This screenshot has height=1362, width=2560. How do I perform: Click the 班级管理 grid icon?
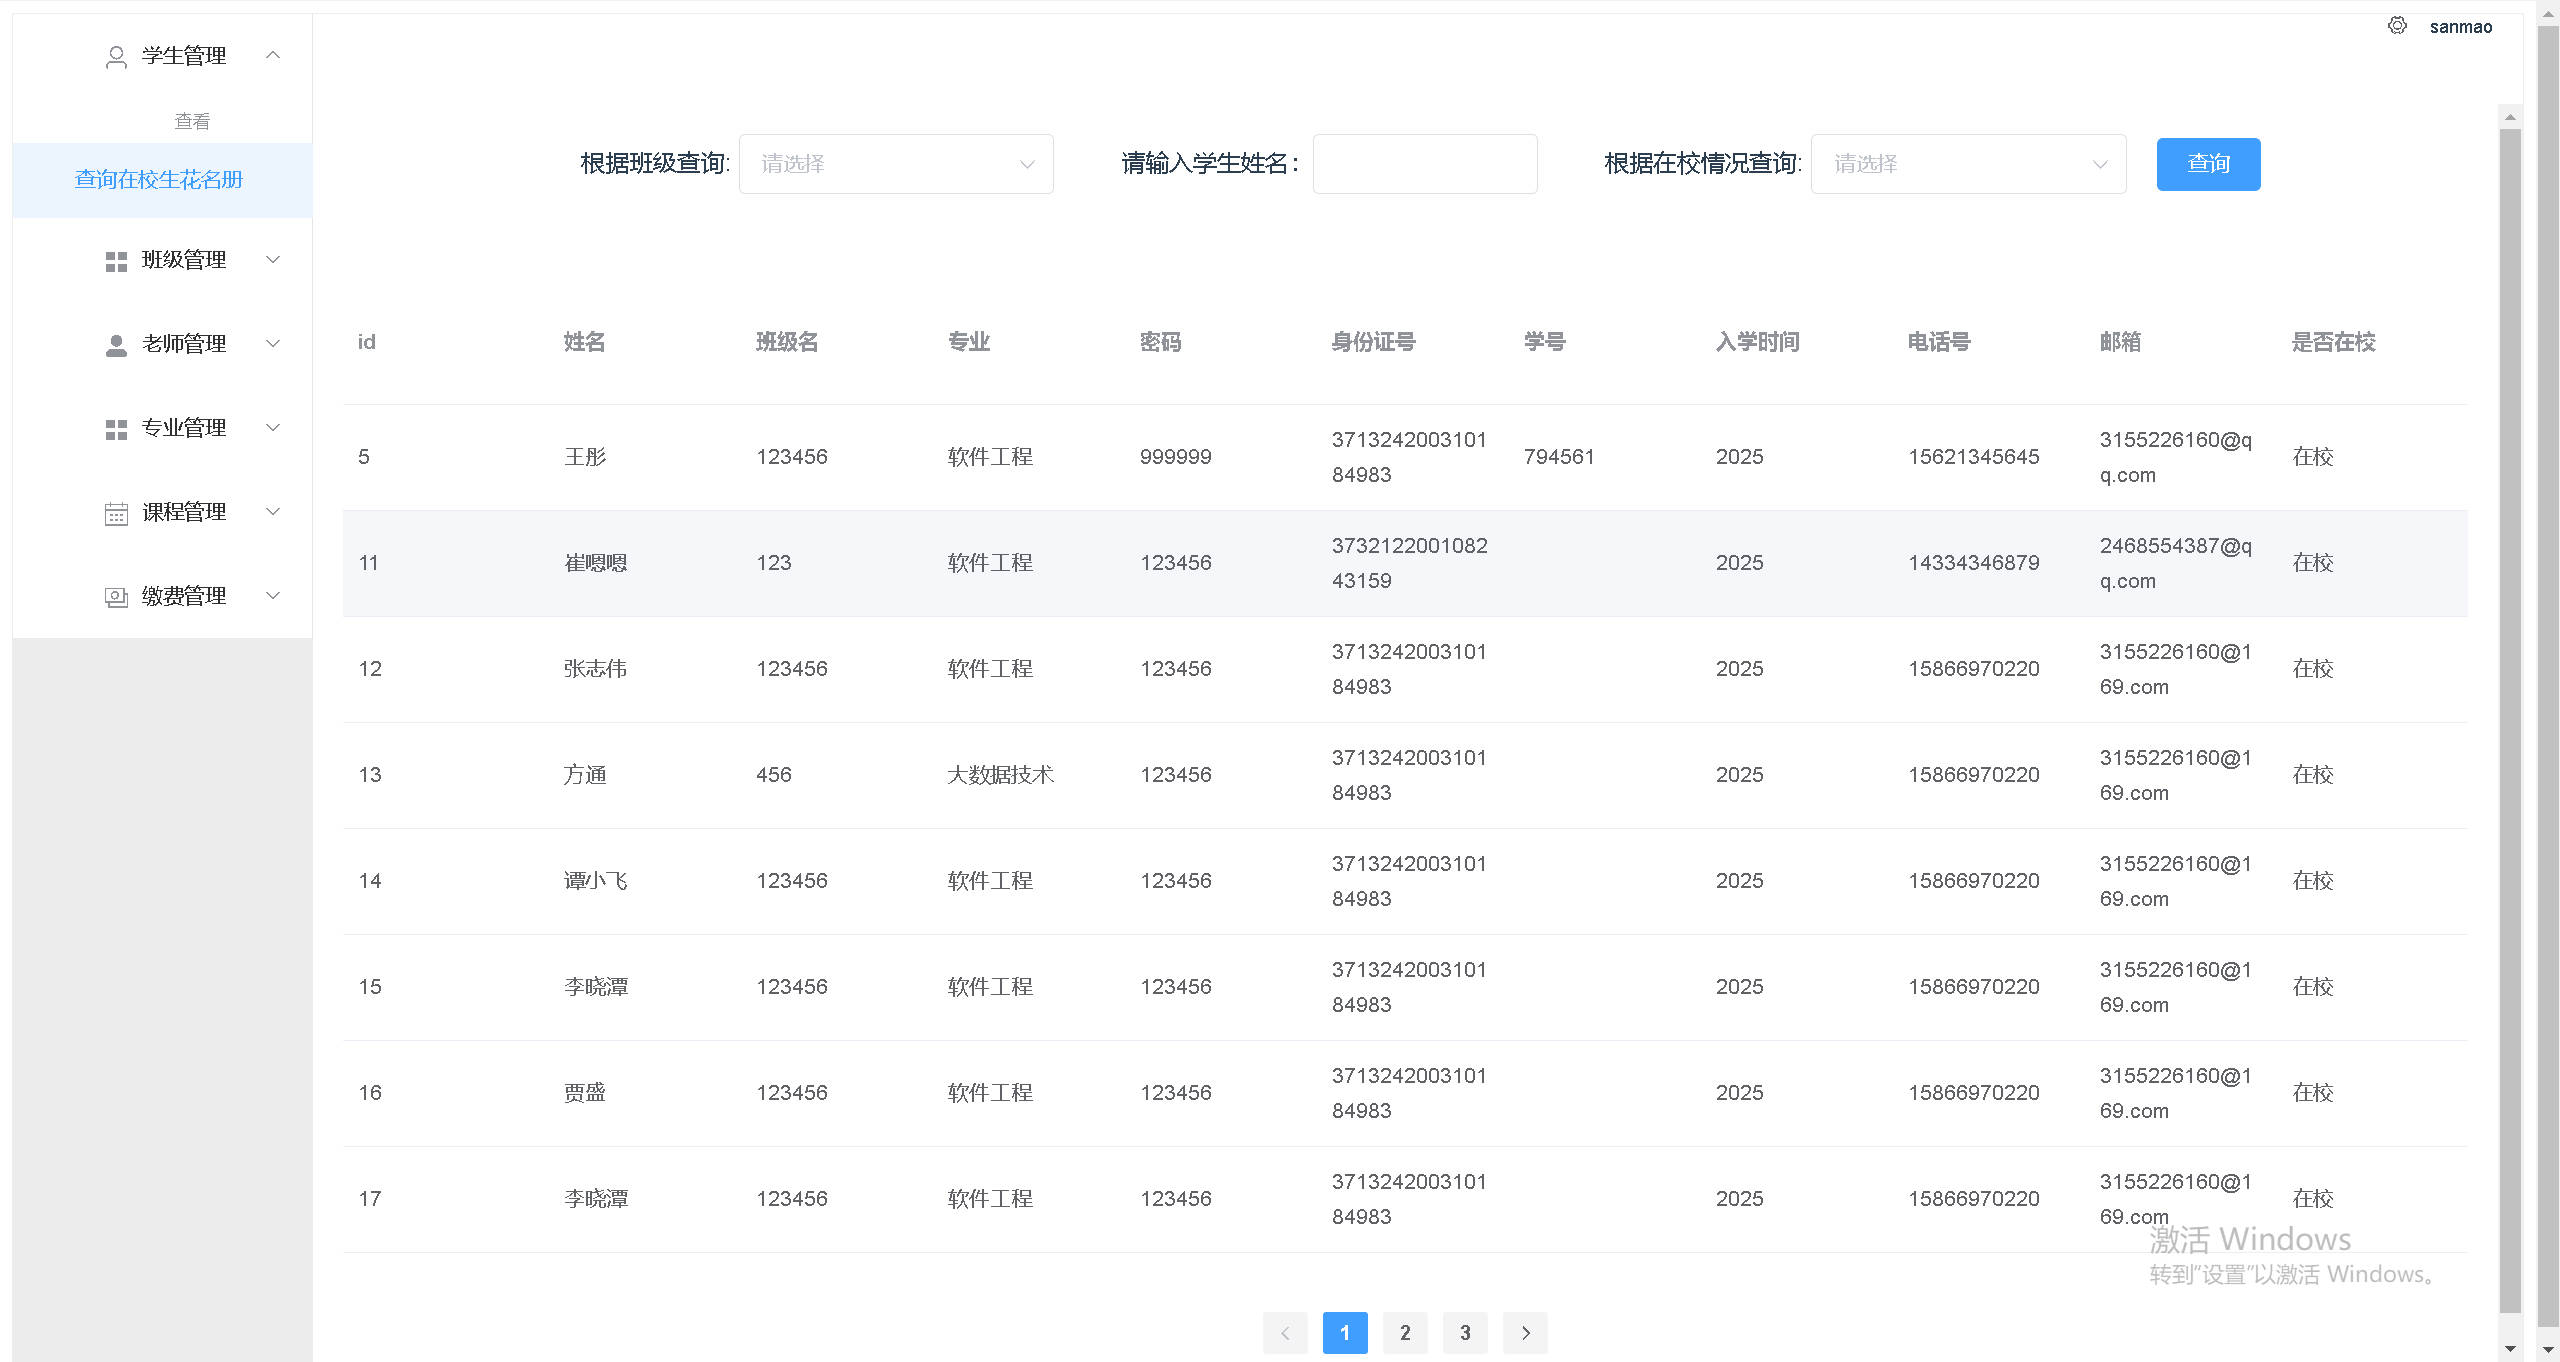116,261
